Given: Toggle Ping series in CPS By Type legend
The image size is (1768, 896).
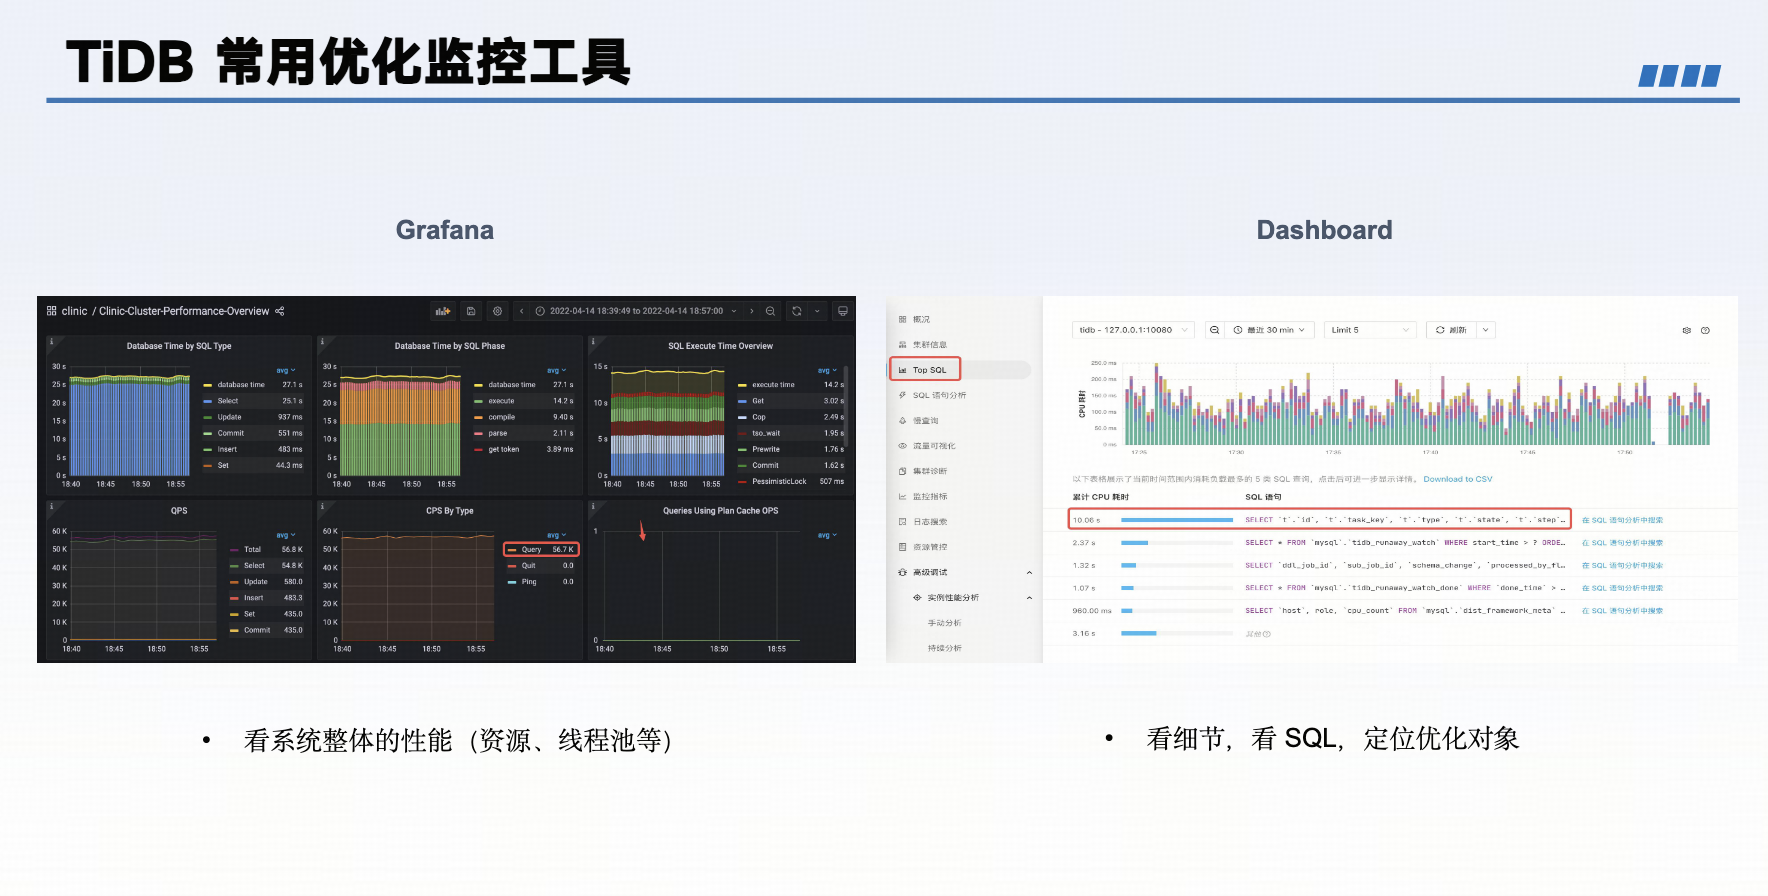Looking at the screenshot, I should [x=529, y=581].
